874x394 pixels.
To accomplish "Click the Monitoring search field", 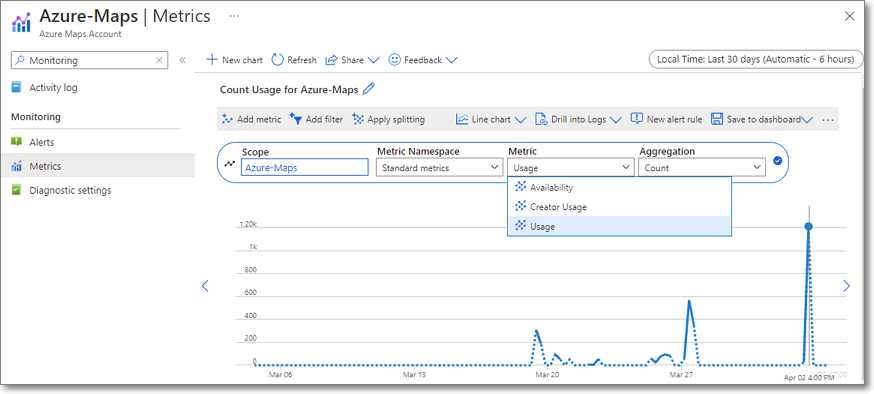I will 89,60.
